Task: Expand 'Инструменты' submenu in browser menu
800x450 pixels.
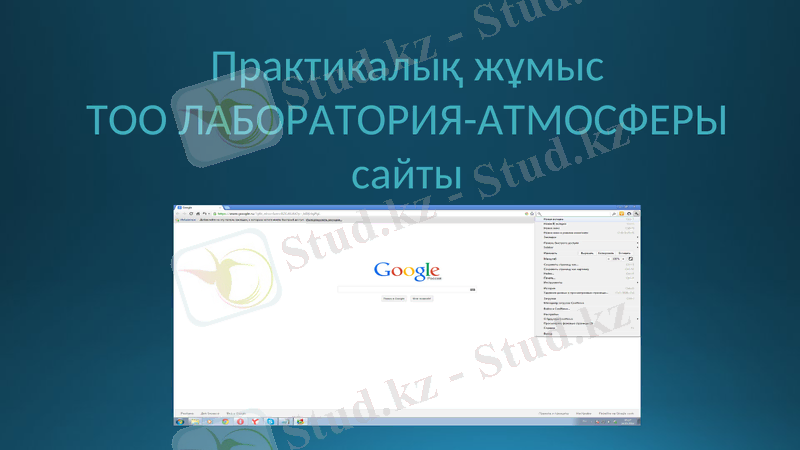Action: pos(586,283)
